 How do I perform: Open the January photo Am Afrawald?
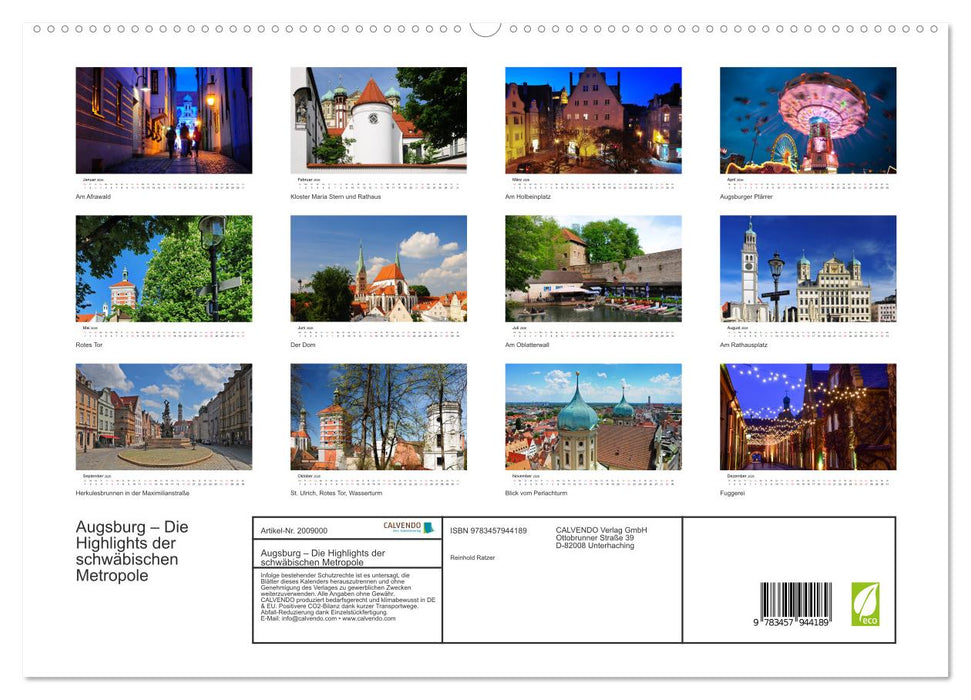(163, 119)
